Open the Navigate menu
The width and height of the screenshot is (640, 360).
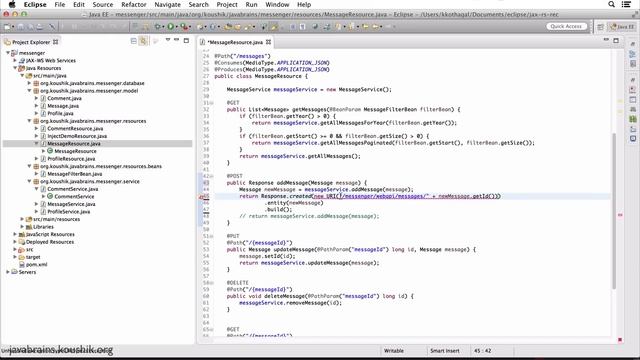click(167, 4)
